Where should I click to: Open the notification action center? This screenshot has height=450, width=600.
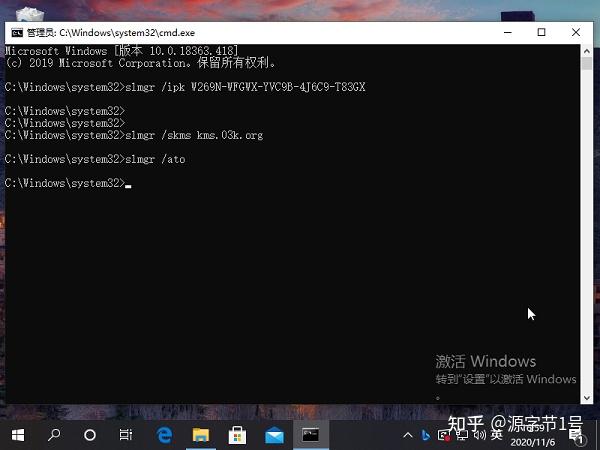click(x=577, y=436)
